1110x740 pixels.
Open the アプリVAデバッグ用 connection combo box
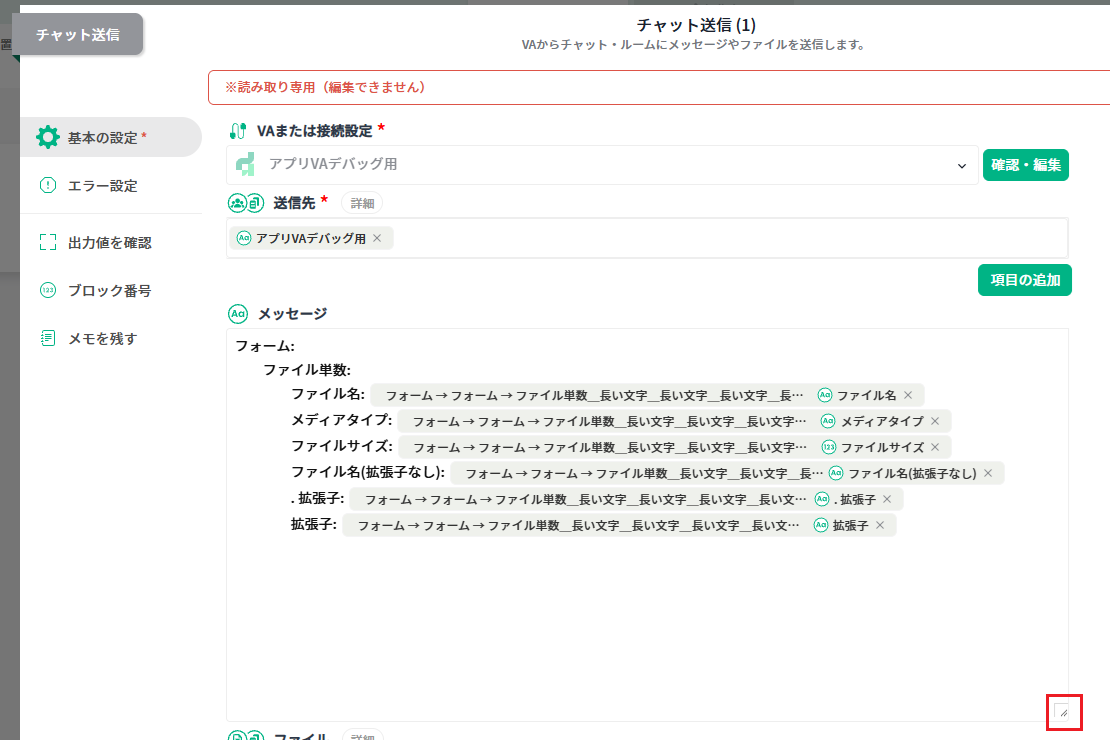[x=600, y=165]
